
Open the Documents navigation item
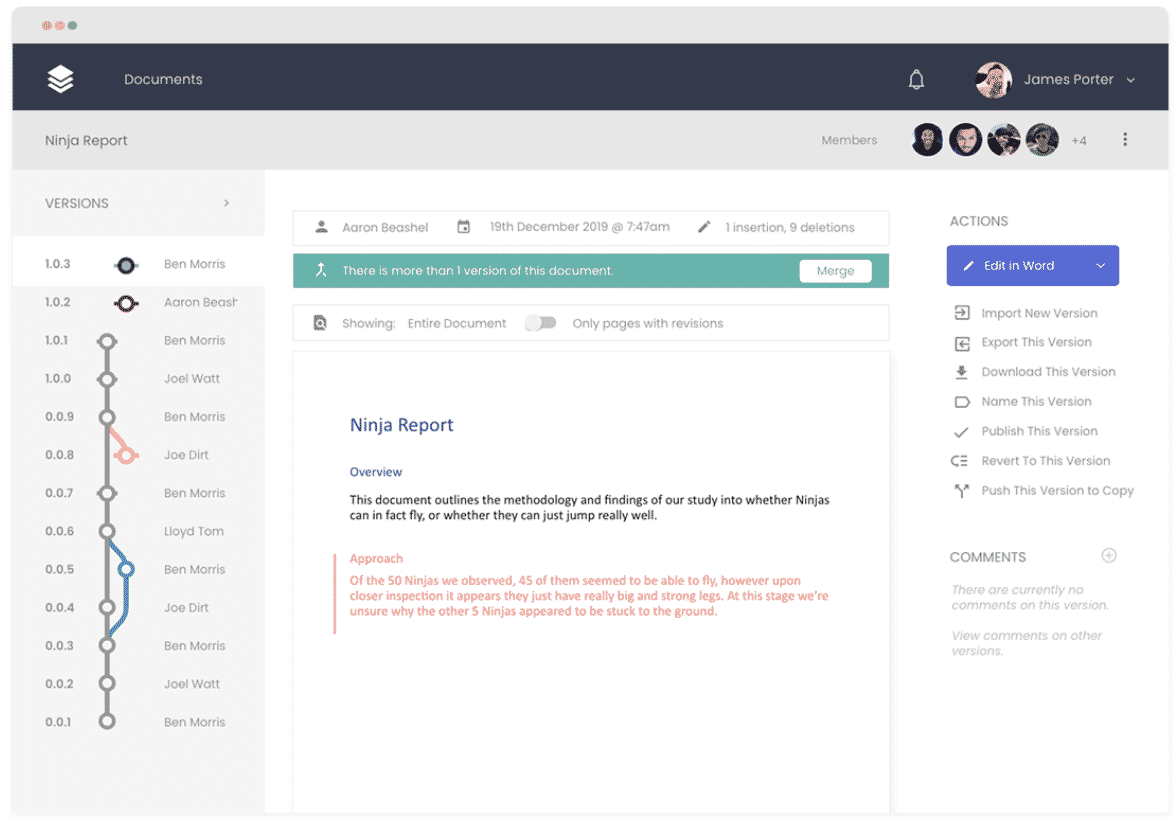tap(163, 80)
